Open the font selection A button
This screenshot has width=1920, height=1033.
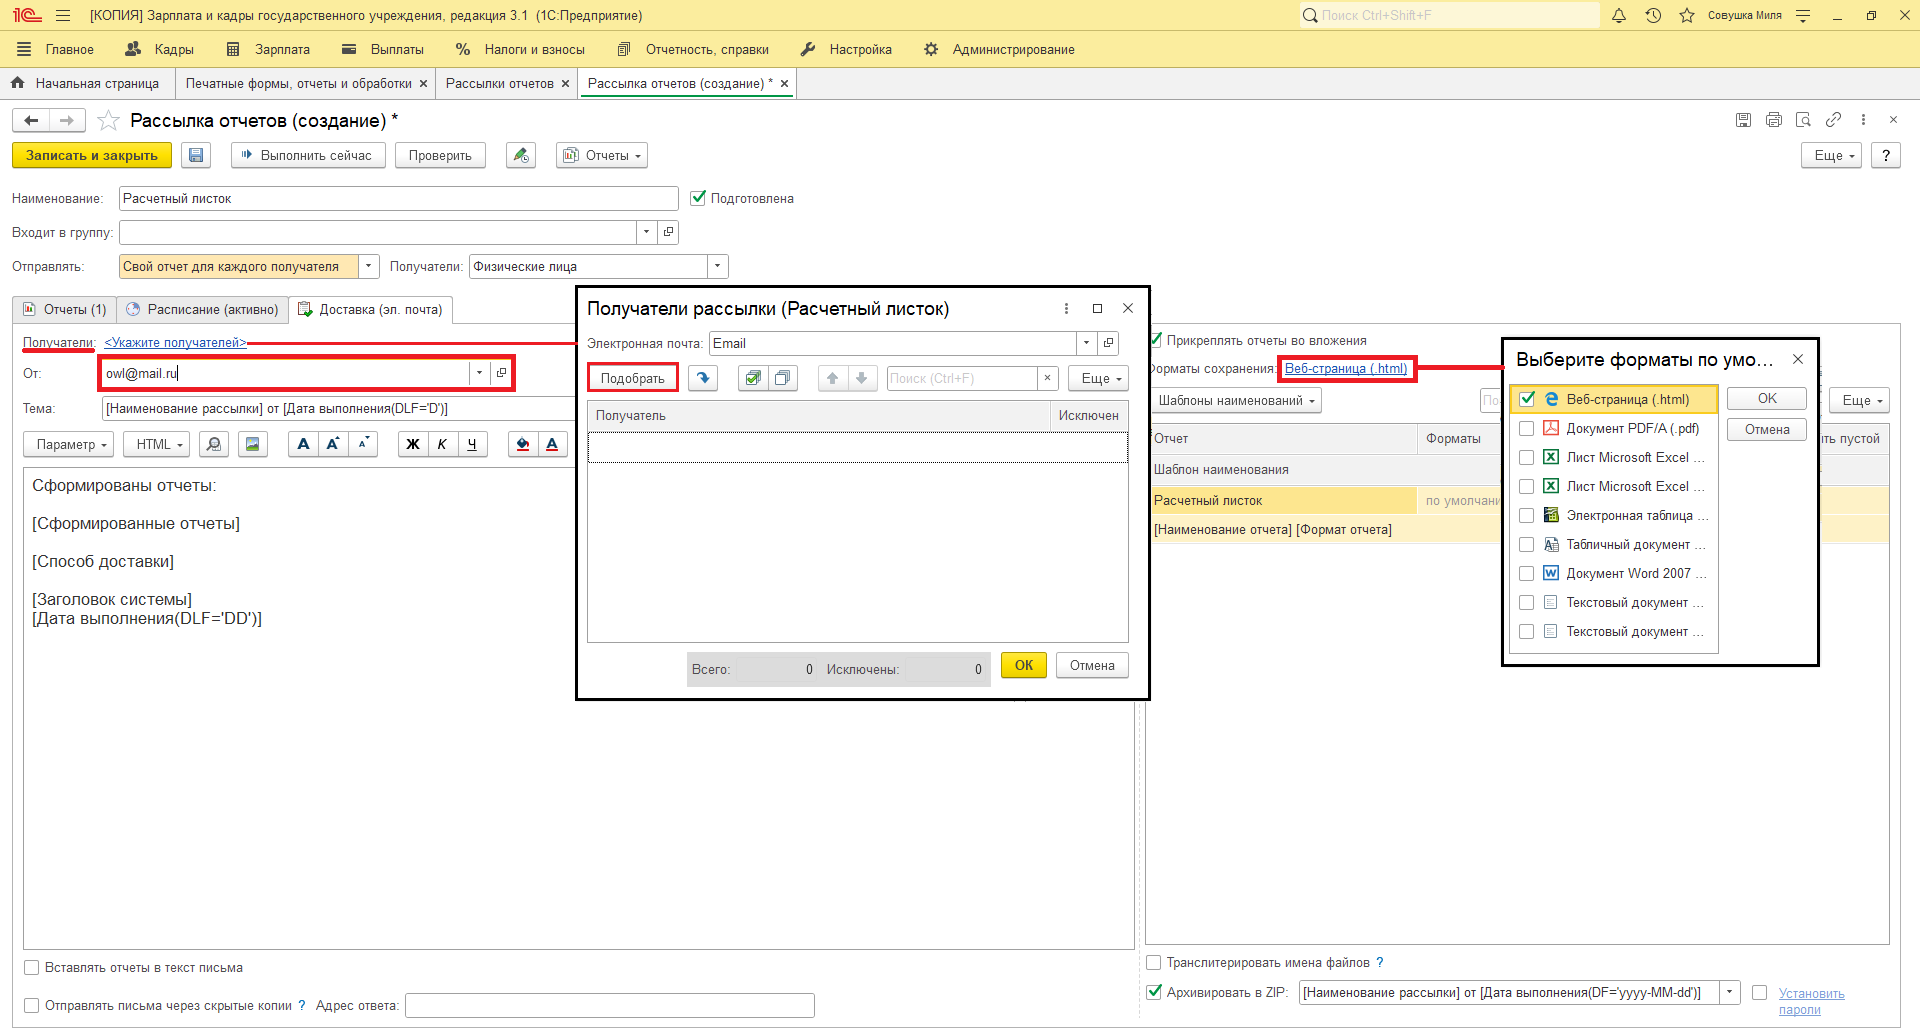click(303, 444)
